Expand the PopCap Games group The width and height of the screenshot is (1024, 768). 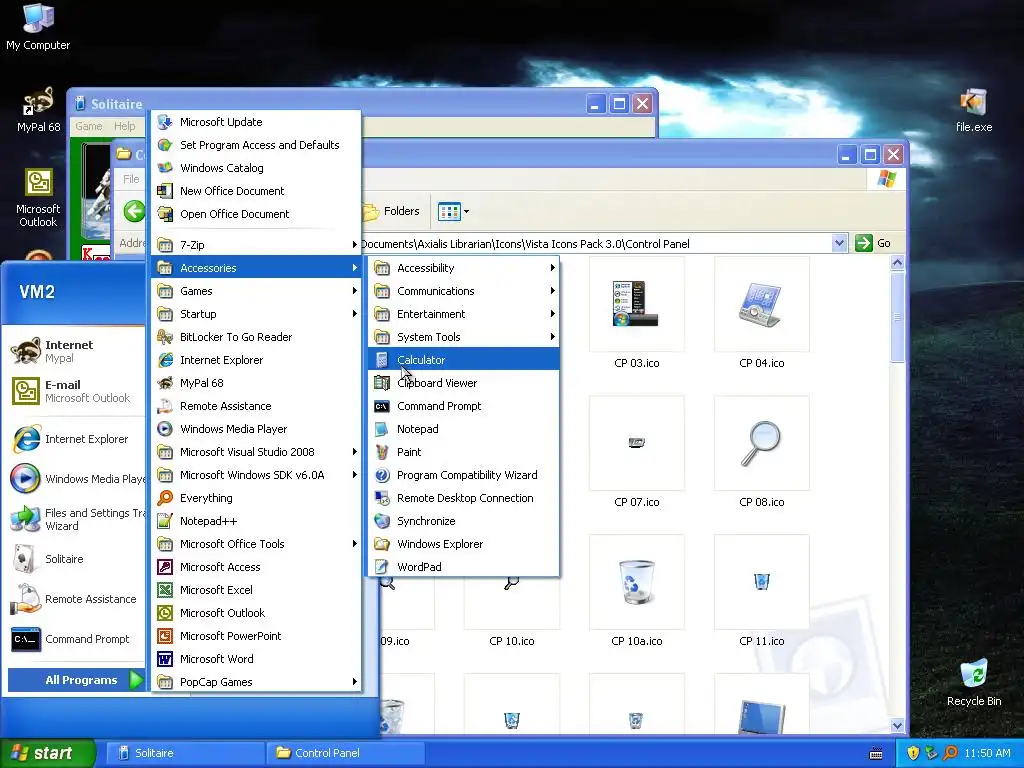(257, 682)
